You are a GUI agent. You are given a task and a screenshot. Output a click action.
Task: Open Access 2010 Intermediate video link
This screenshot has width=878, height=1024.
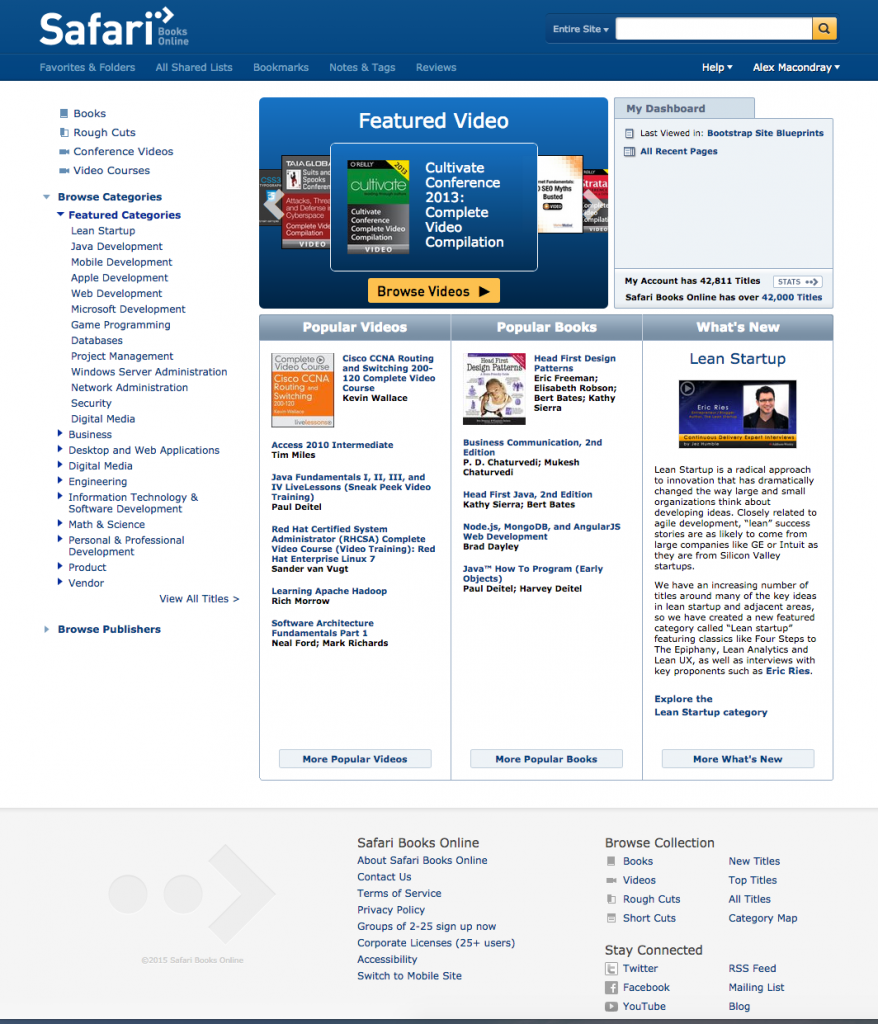[x=333, y=445]
